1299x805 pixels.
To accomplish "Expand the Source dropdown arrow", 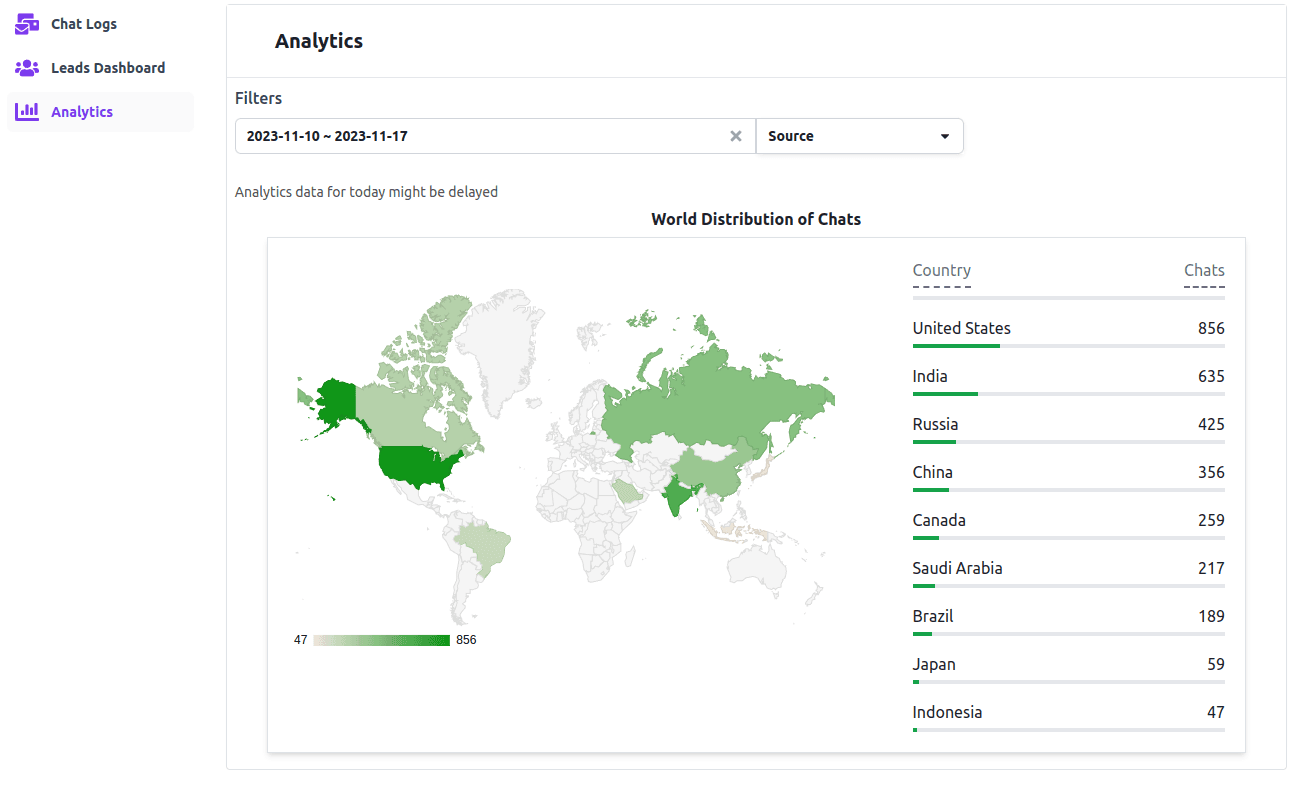I will [945, 137].
